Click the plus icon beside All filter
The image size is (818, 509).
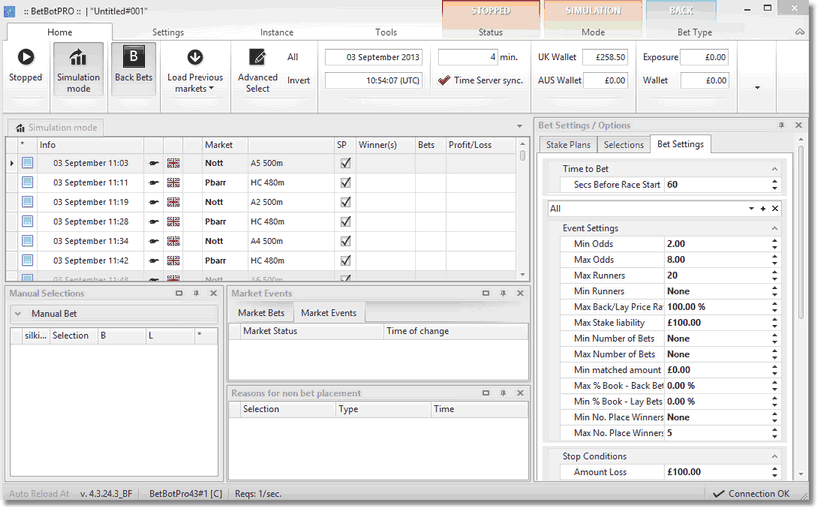[763, 209]
